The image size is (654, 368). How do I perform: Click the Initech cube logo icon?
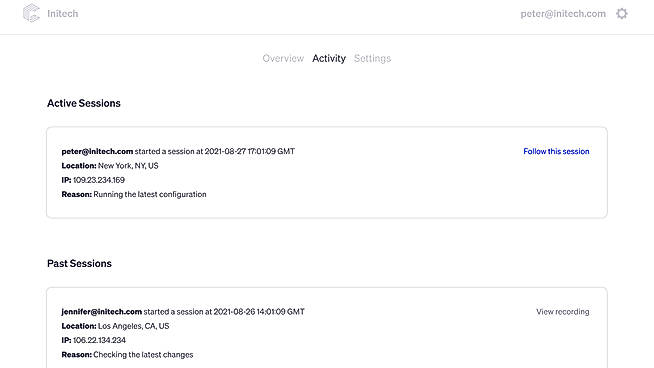(31, 13)
